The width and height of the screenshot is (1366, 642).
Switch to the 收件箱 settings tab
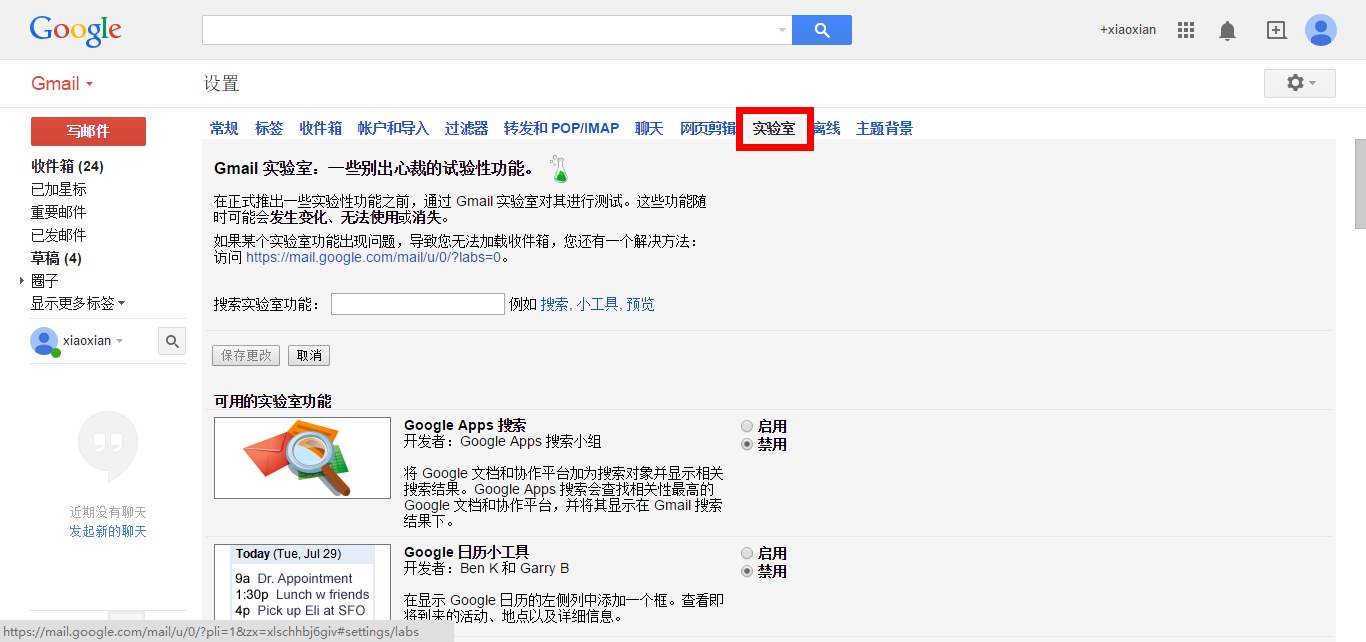coord(321,128)
